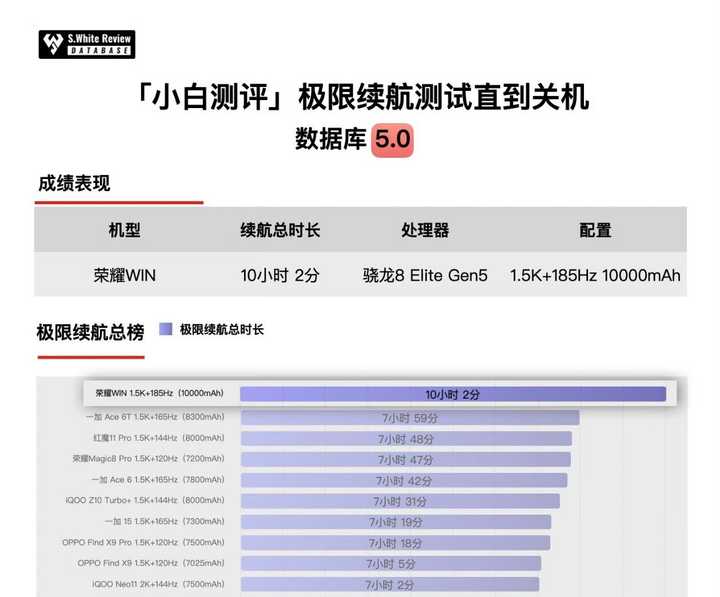Click the 7小时 18分 bar

[x=395, y=543]
